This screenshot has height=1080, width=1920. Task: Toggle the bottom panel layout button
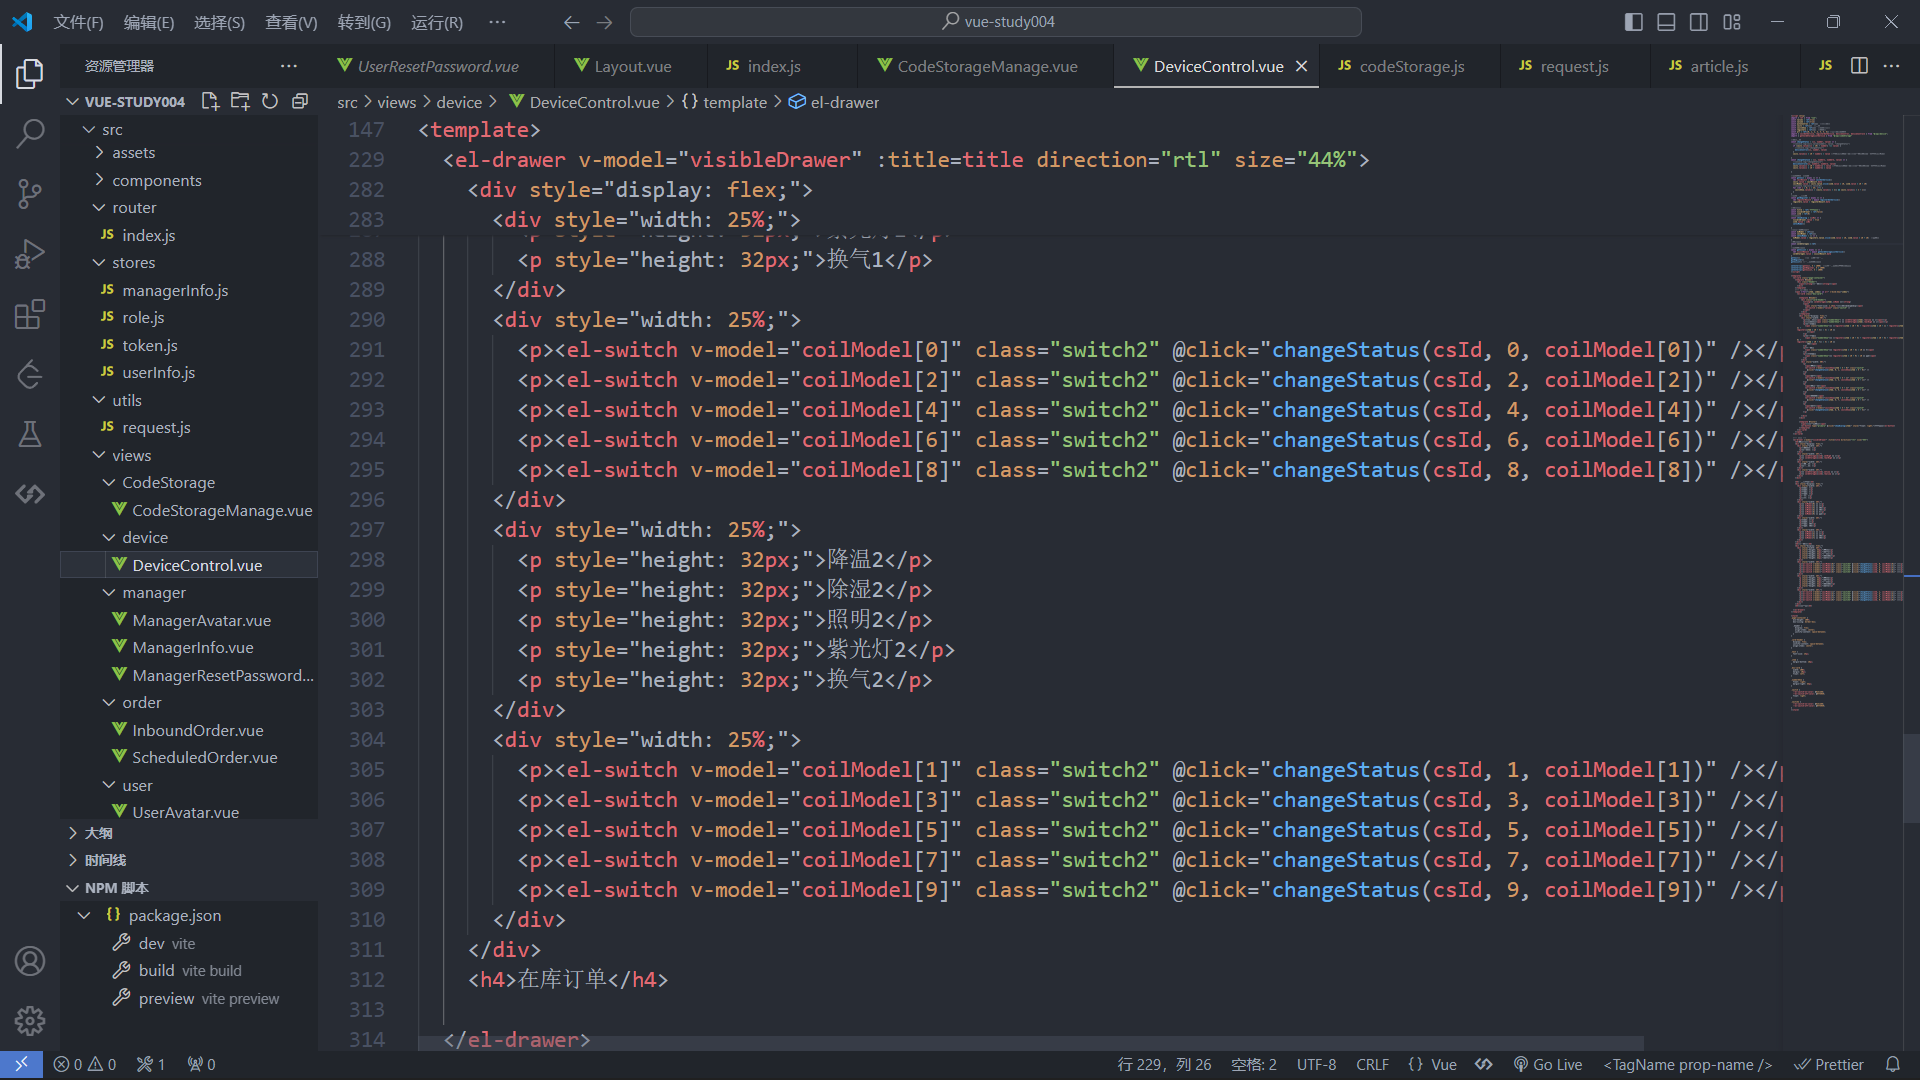click(x=1666, y=22)
